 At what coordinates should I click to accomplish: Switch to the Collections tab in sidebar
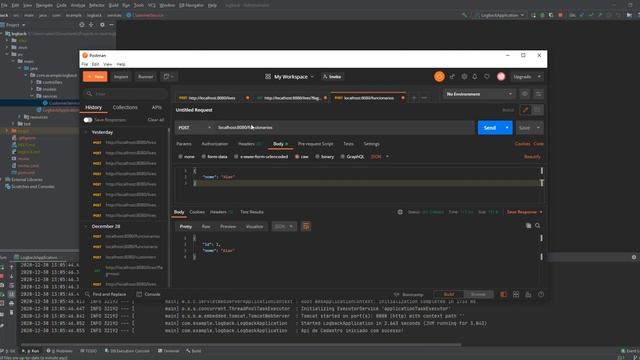(x=125, y=107)
